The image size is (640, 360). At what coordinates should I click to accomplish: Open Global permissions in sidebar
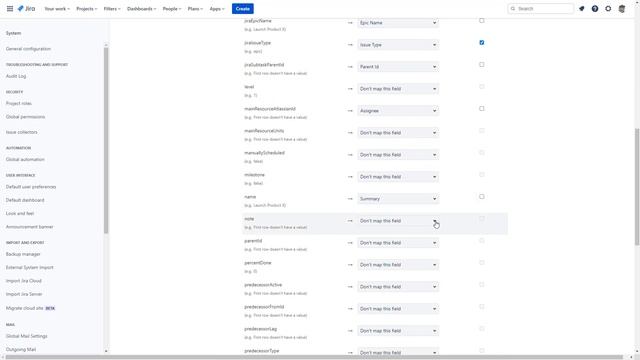click(25, 117)
